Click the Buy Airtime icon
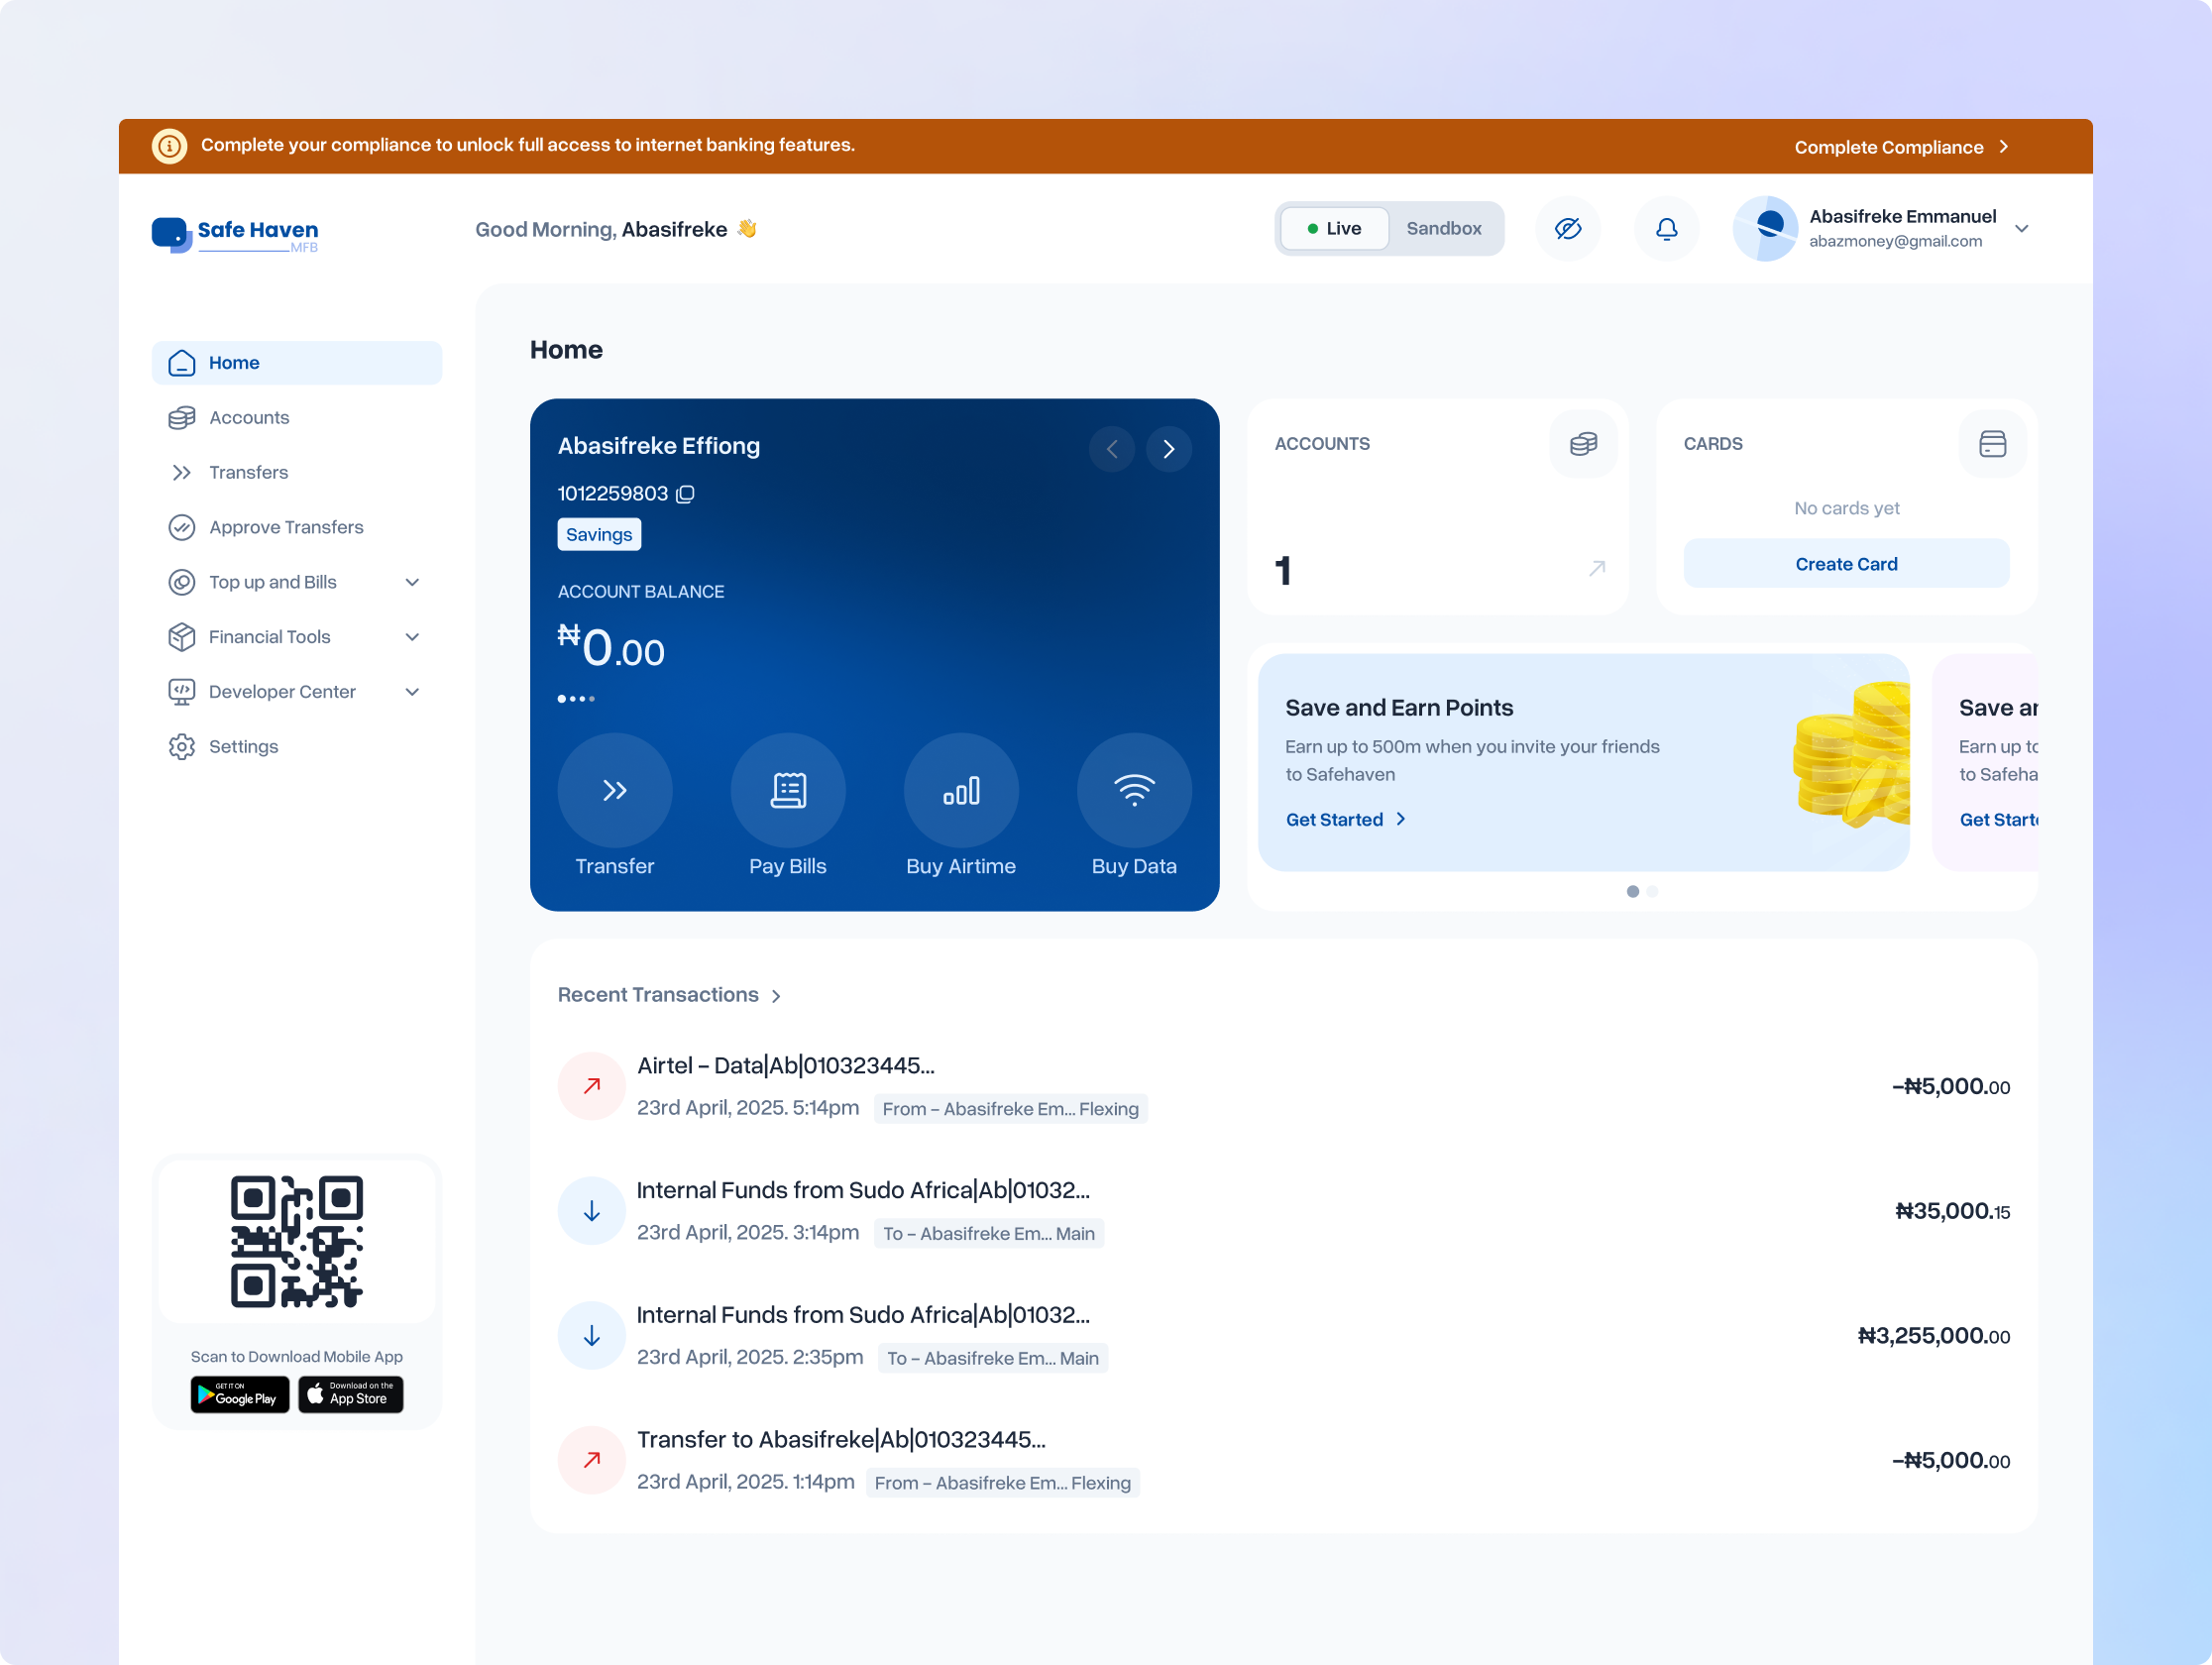 [x=960, y=790]
